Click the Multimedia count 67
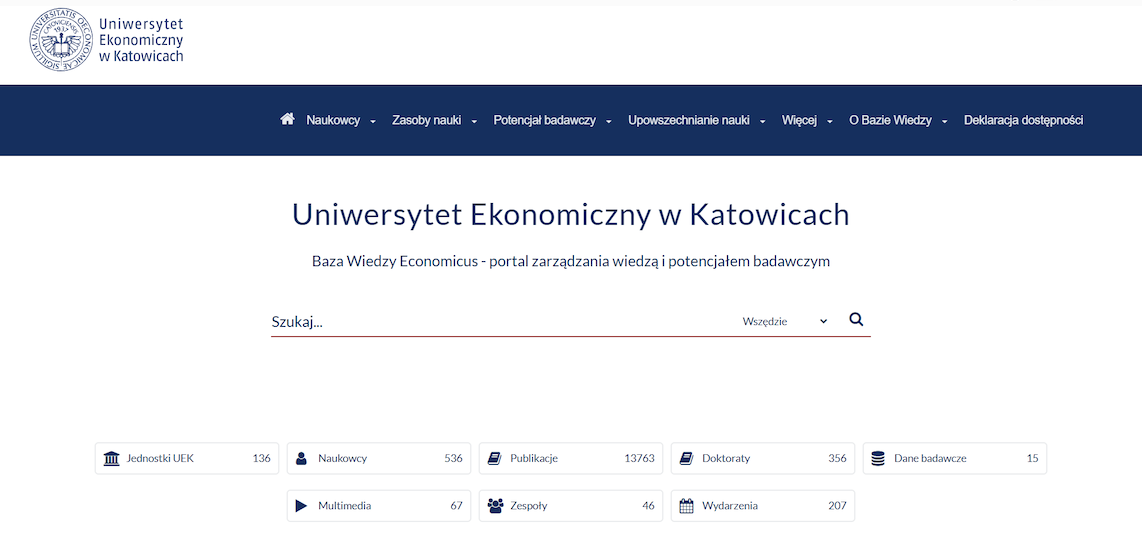Screen dimensions: 1142x554 (457, 505)
